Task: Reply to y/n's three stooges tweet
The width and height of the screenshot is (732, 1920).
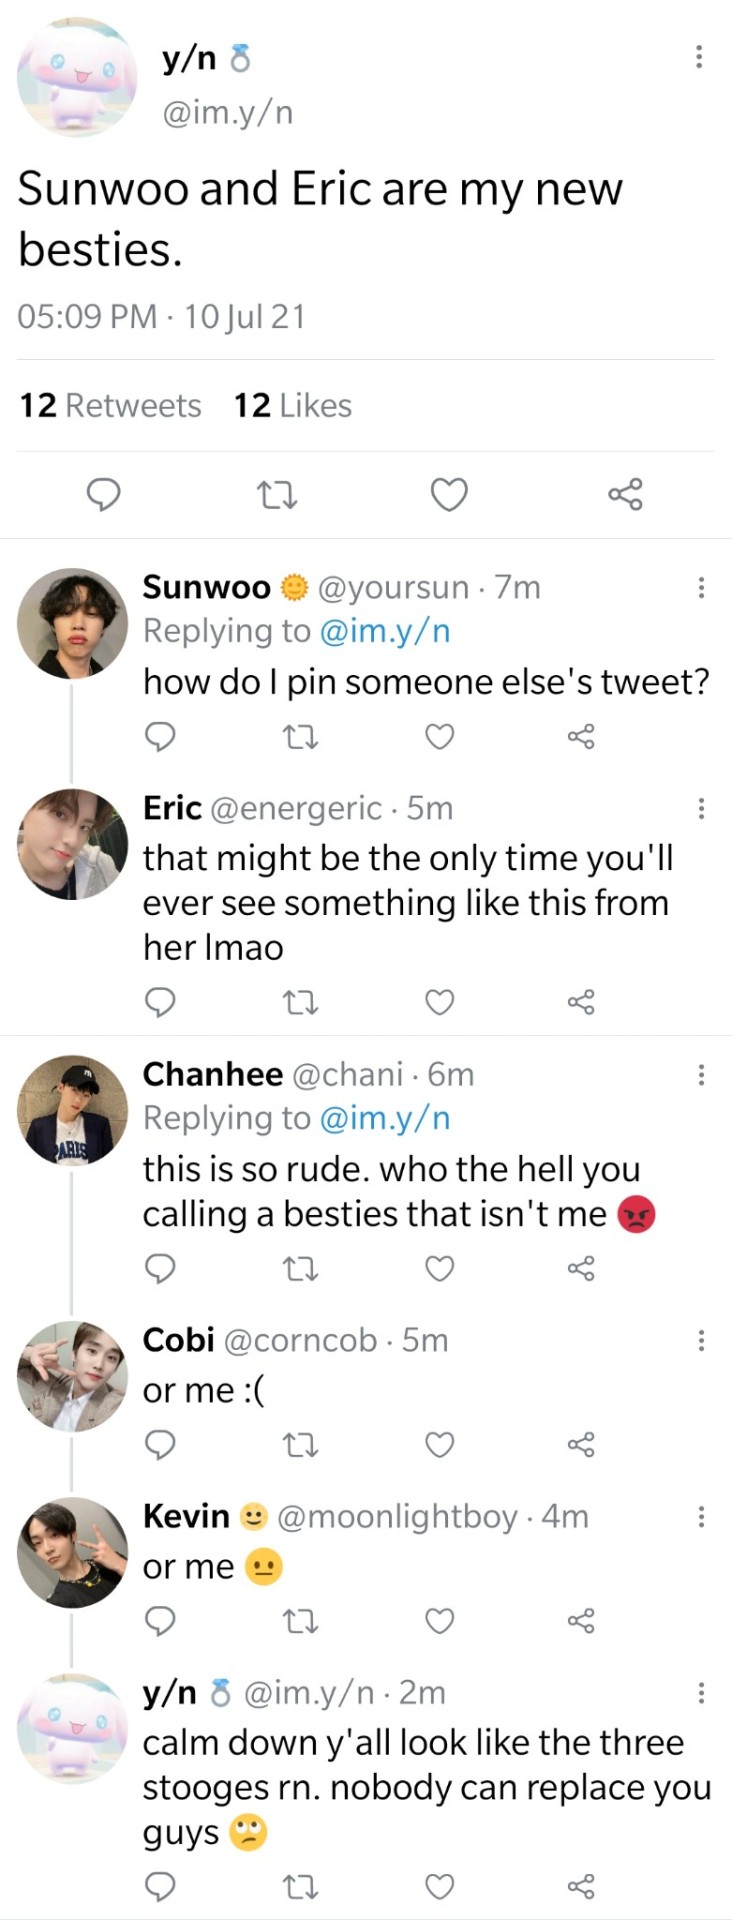Action: (160, 1887)
